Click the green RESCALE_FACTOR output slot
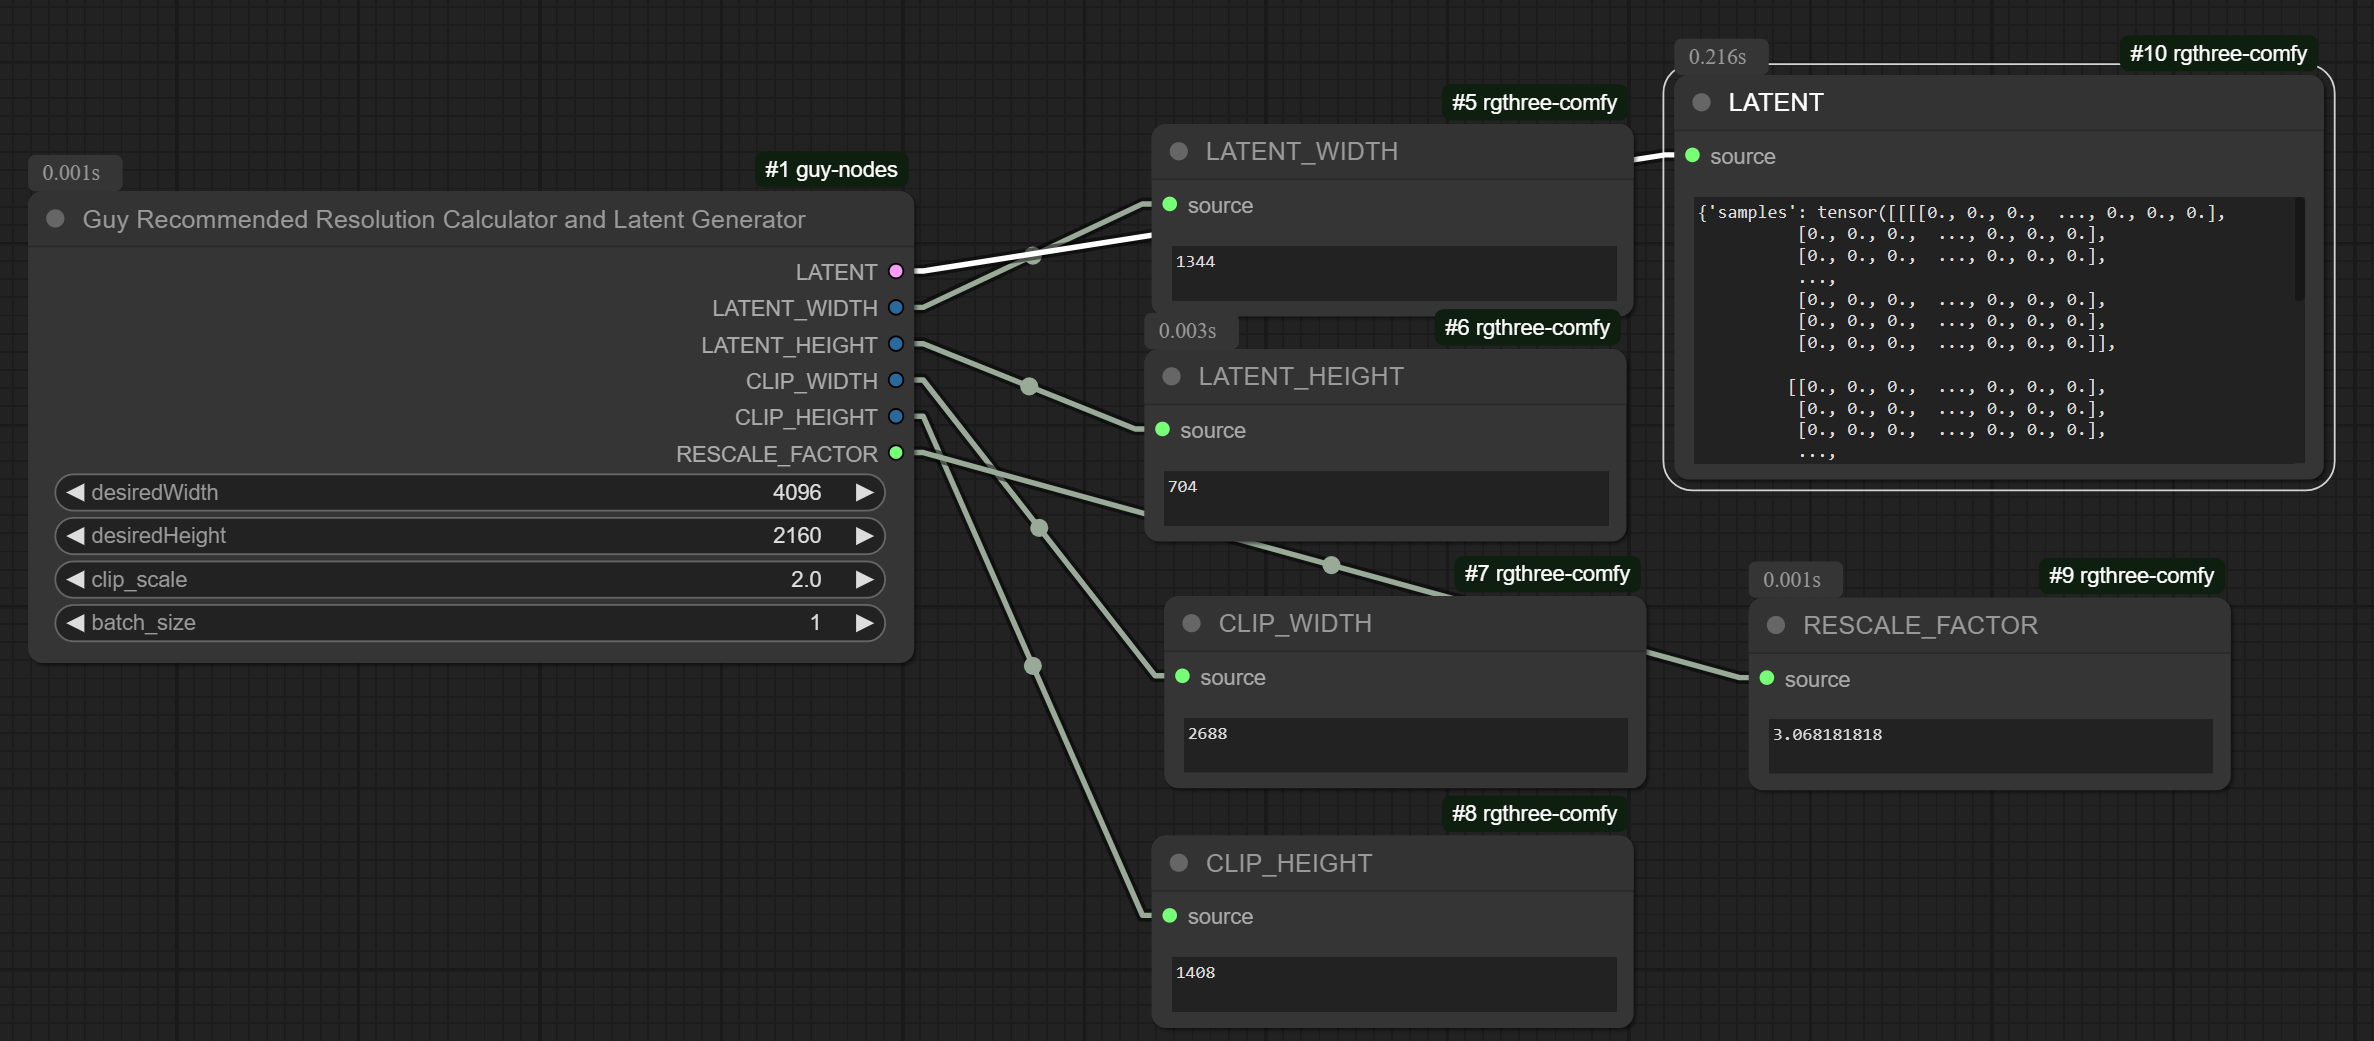Image resolution: width=2374 pixels, height=1041 pixels. coord(896,453)
